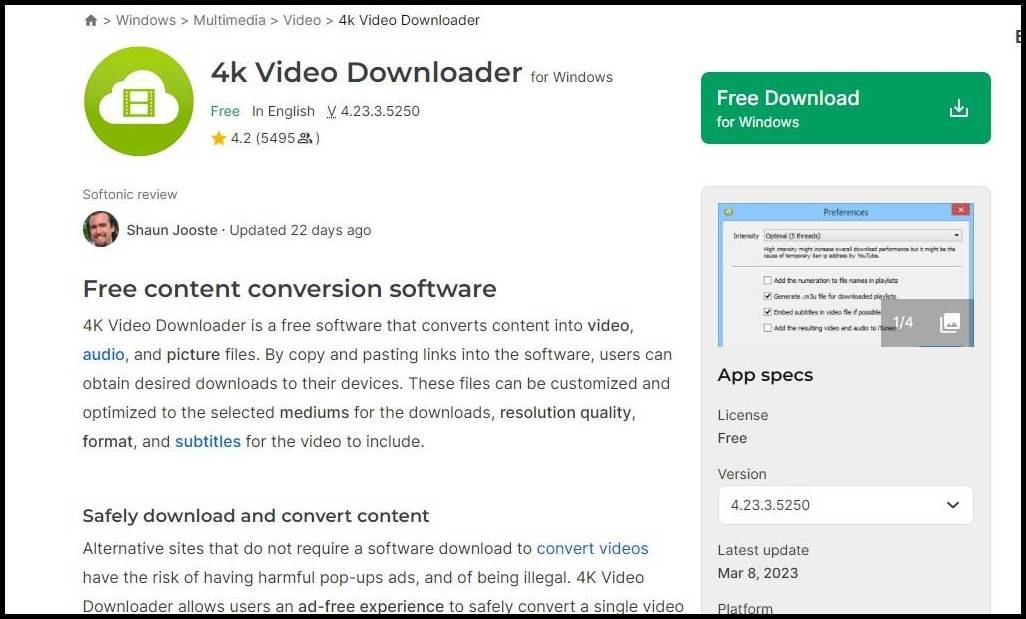1026x619 pixels.
Task: Click the chevron arrow in Version dropdown
Action: pos(953,505)
